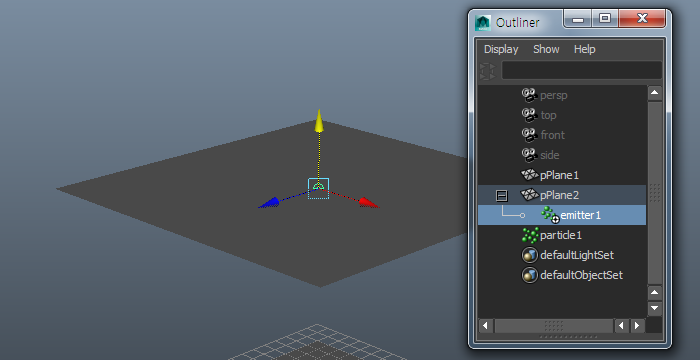Click the persp camera icon
This screenshot has width=700, height=360.
(x=529, y=95)
